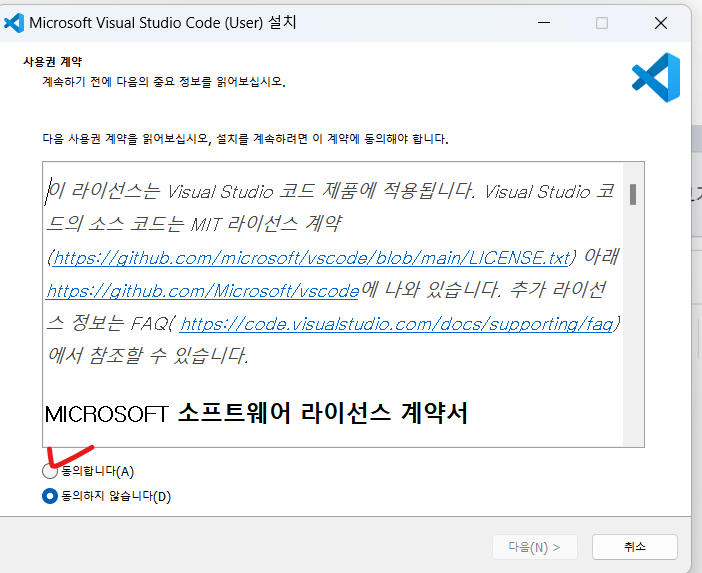Open the code.visualstudio.com FAQ link
The height and width of the screenshot is (573, 702).
tap(397, 324)
